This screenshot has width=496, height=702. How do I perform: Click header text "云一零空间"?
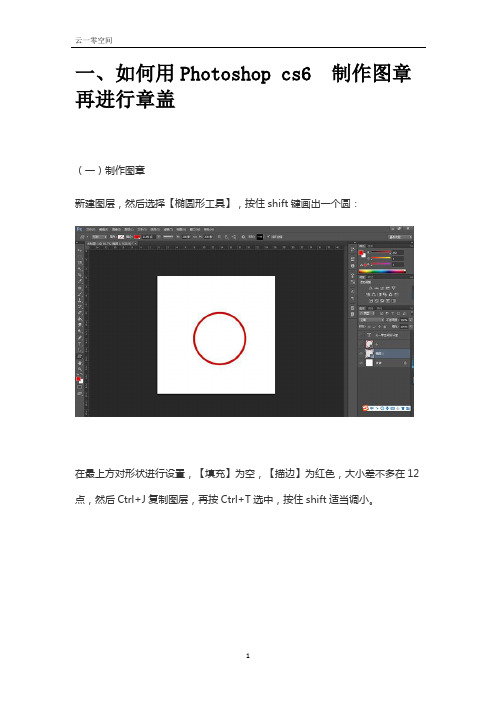coord(94,40)
